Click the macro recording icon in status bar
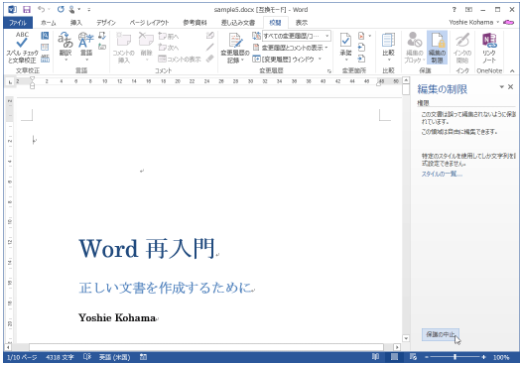The image size is (520, 365). point(143,357)
